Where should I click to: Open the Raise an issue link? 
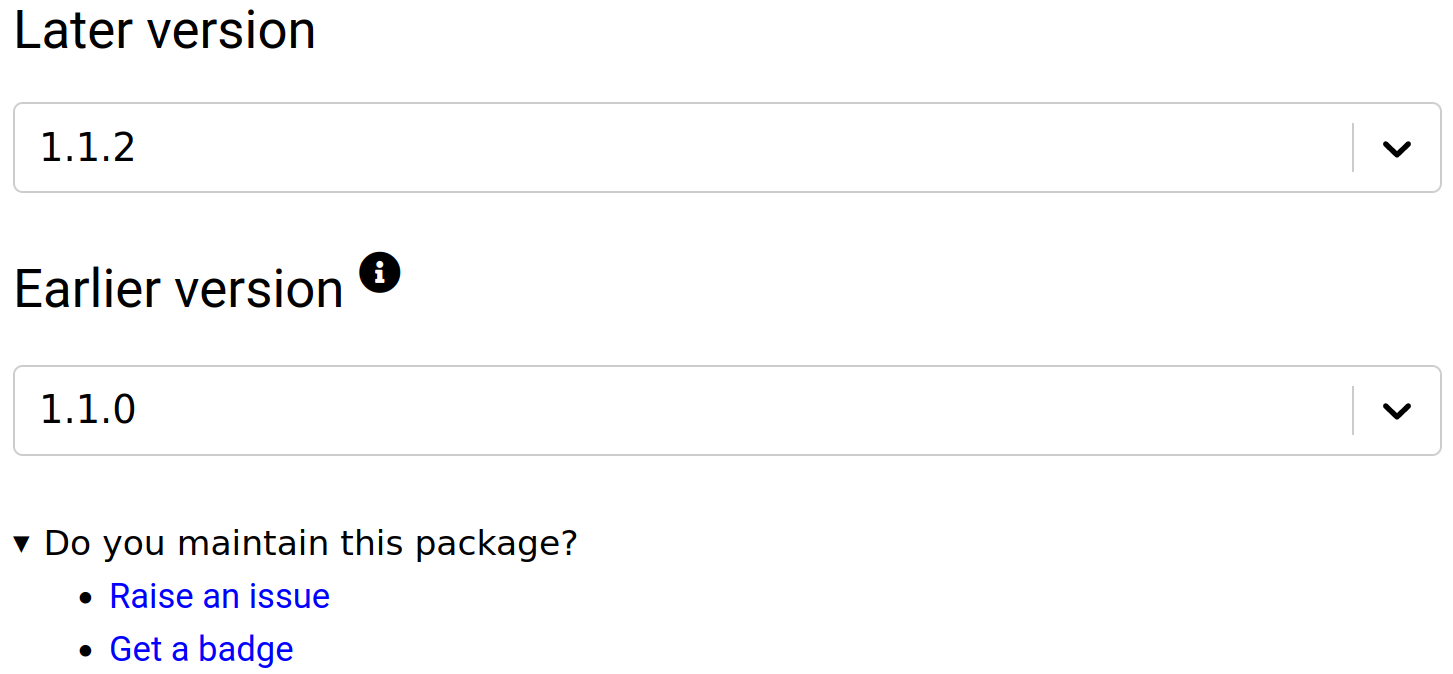220,596
